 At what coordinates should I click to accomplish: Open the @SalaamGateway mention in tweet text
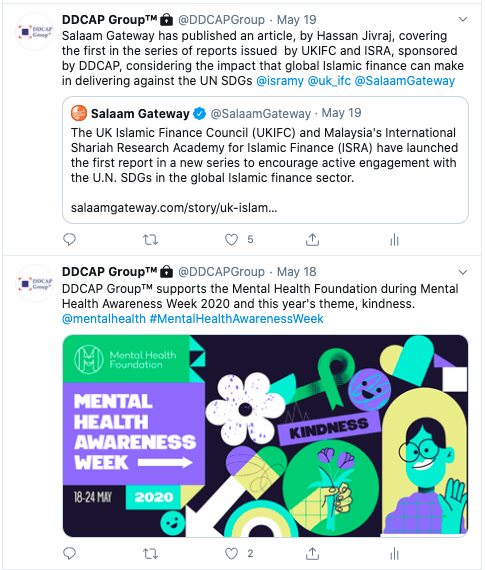405,81
